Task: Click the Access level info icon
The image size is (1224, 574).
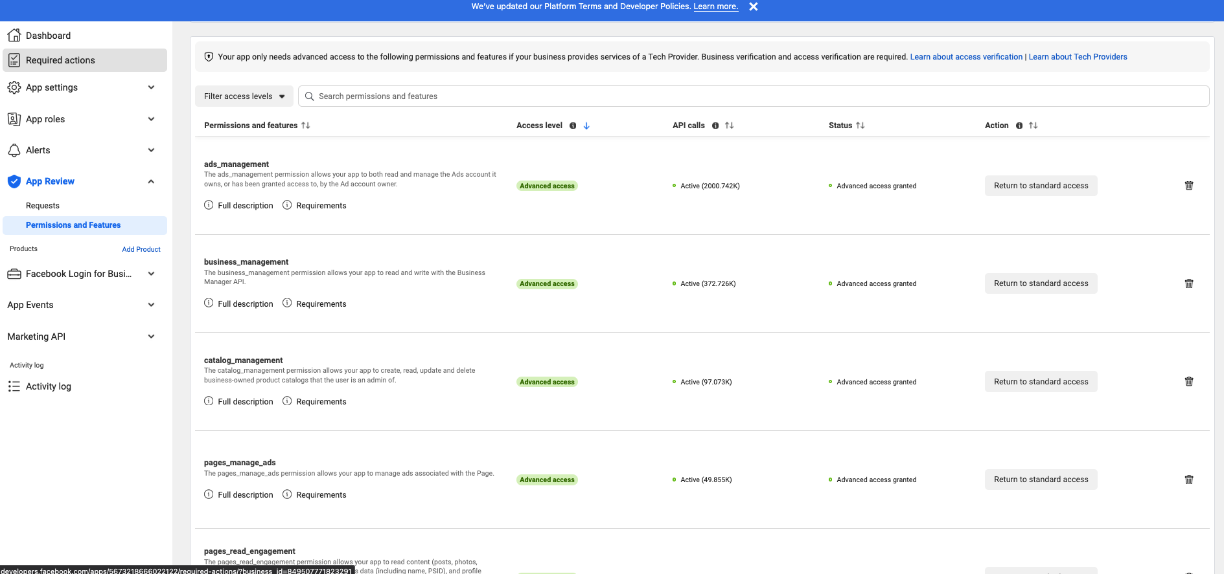Action: pyautogui.click(x=573, y=126)
